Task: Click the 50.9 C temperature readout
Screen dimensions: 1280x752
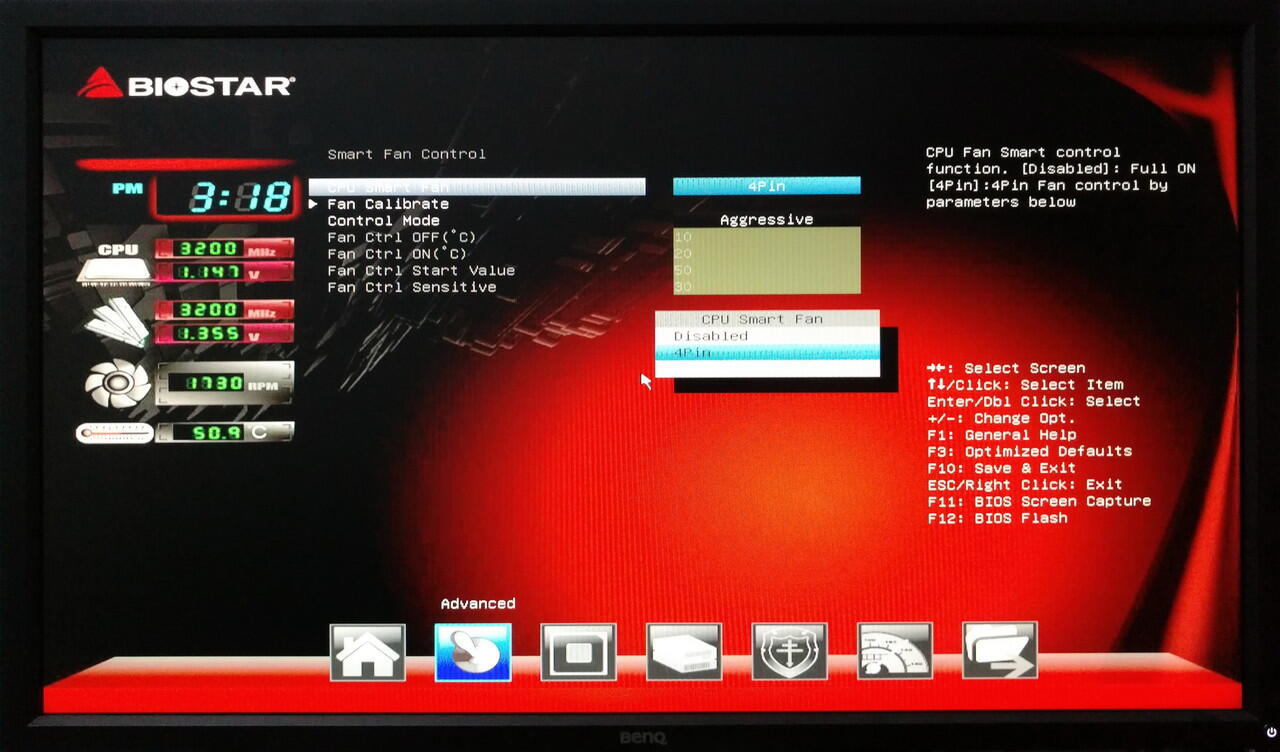Action: (x=225, y=432)
